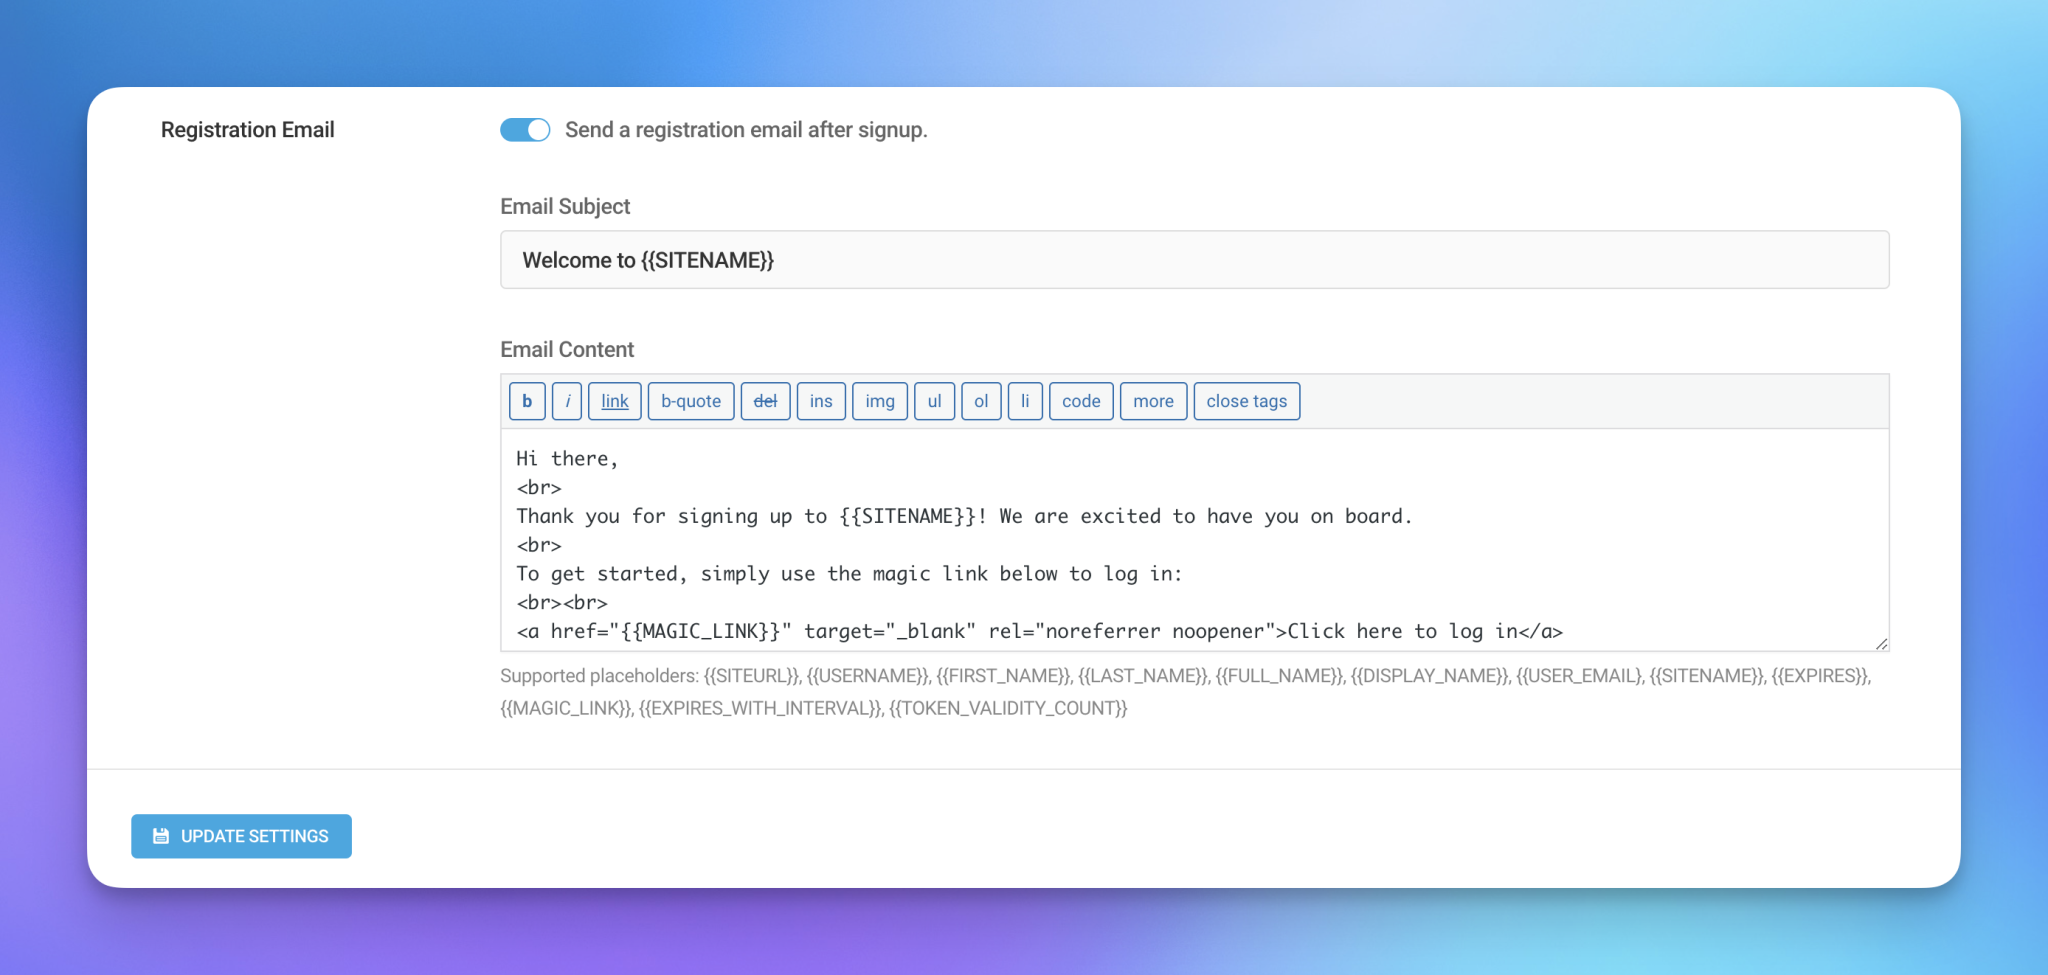Insert a list item with li
The width and height of the screenshot is (2048, 975).
coord(1025,401)
